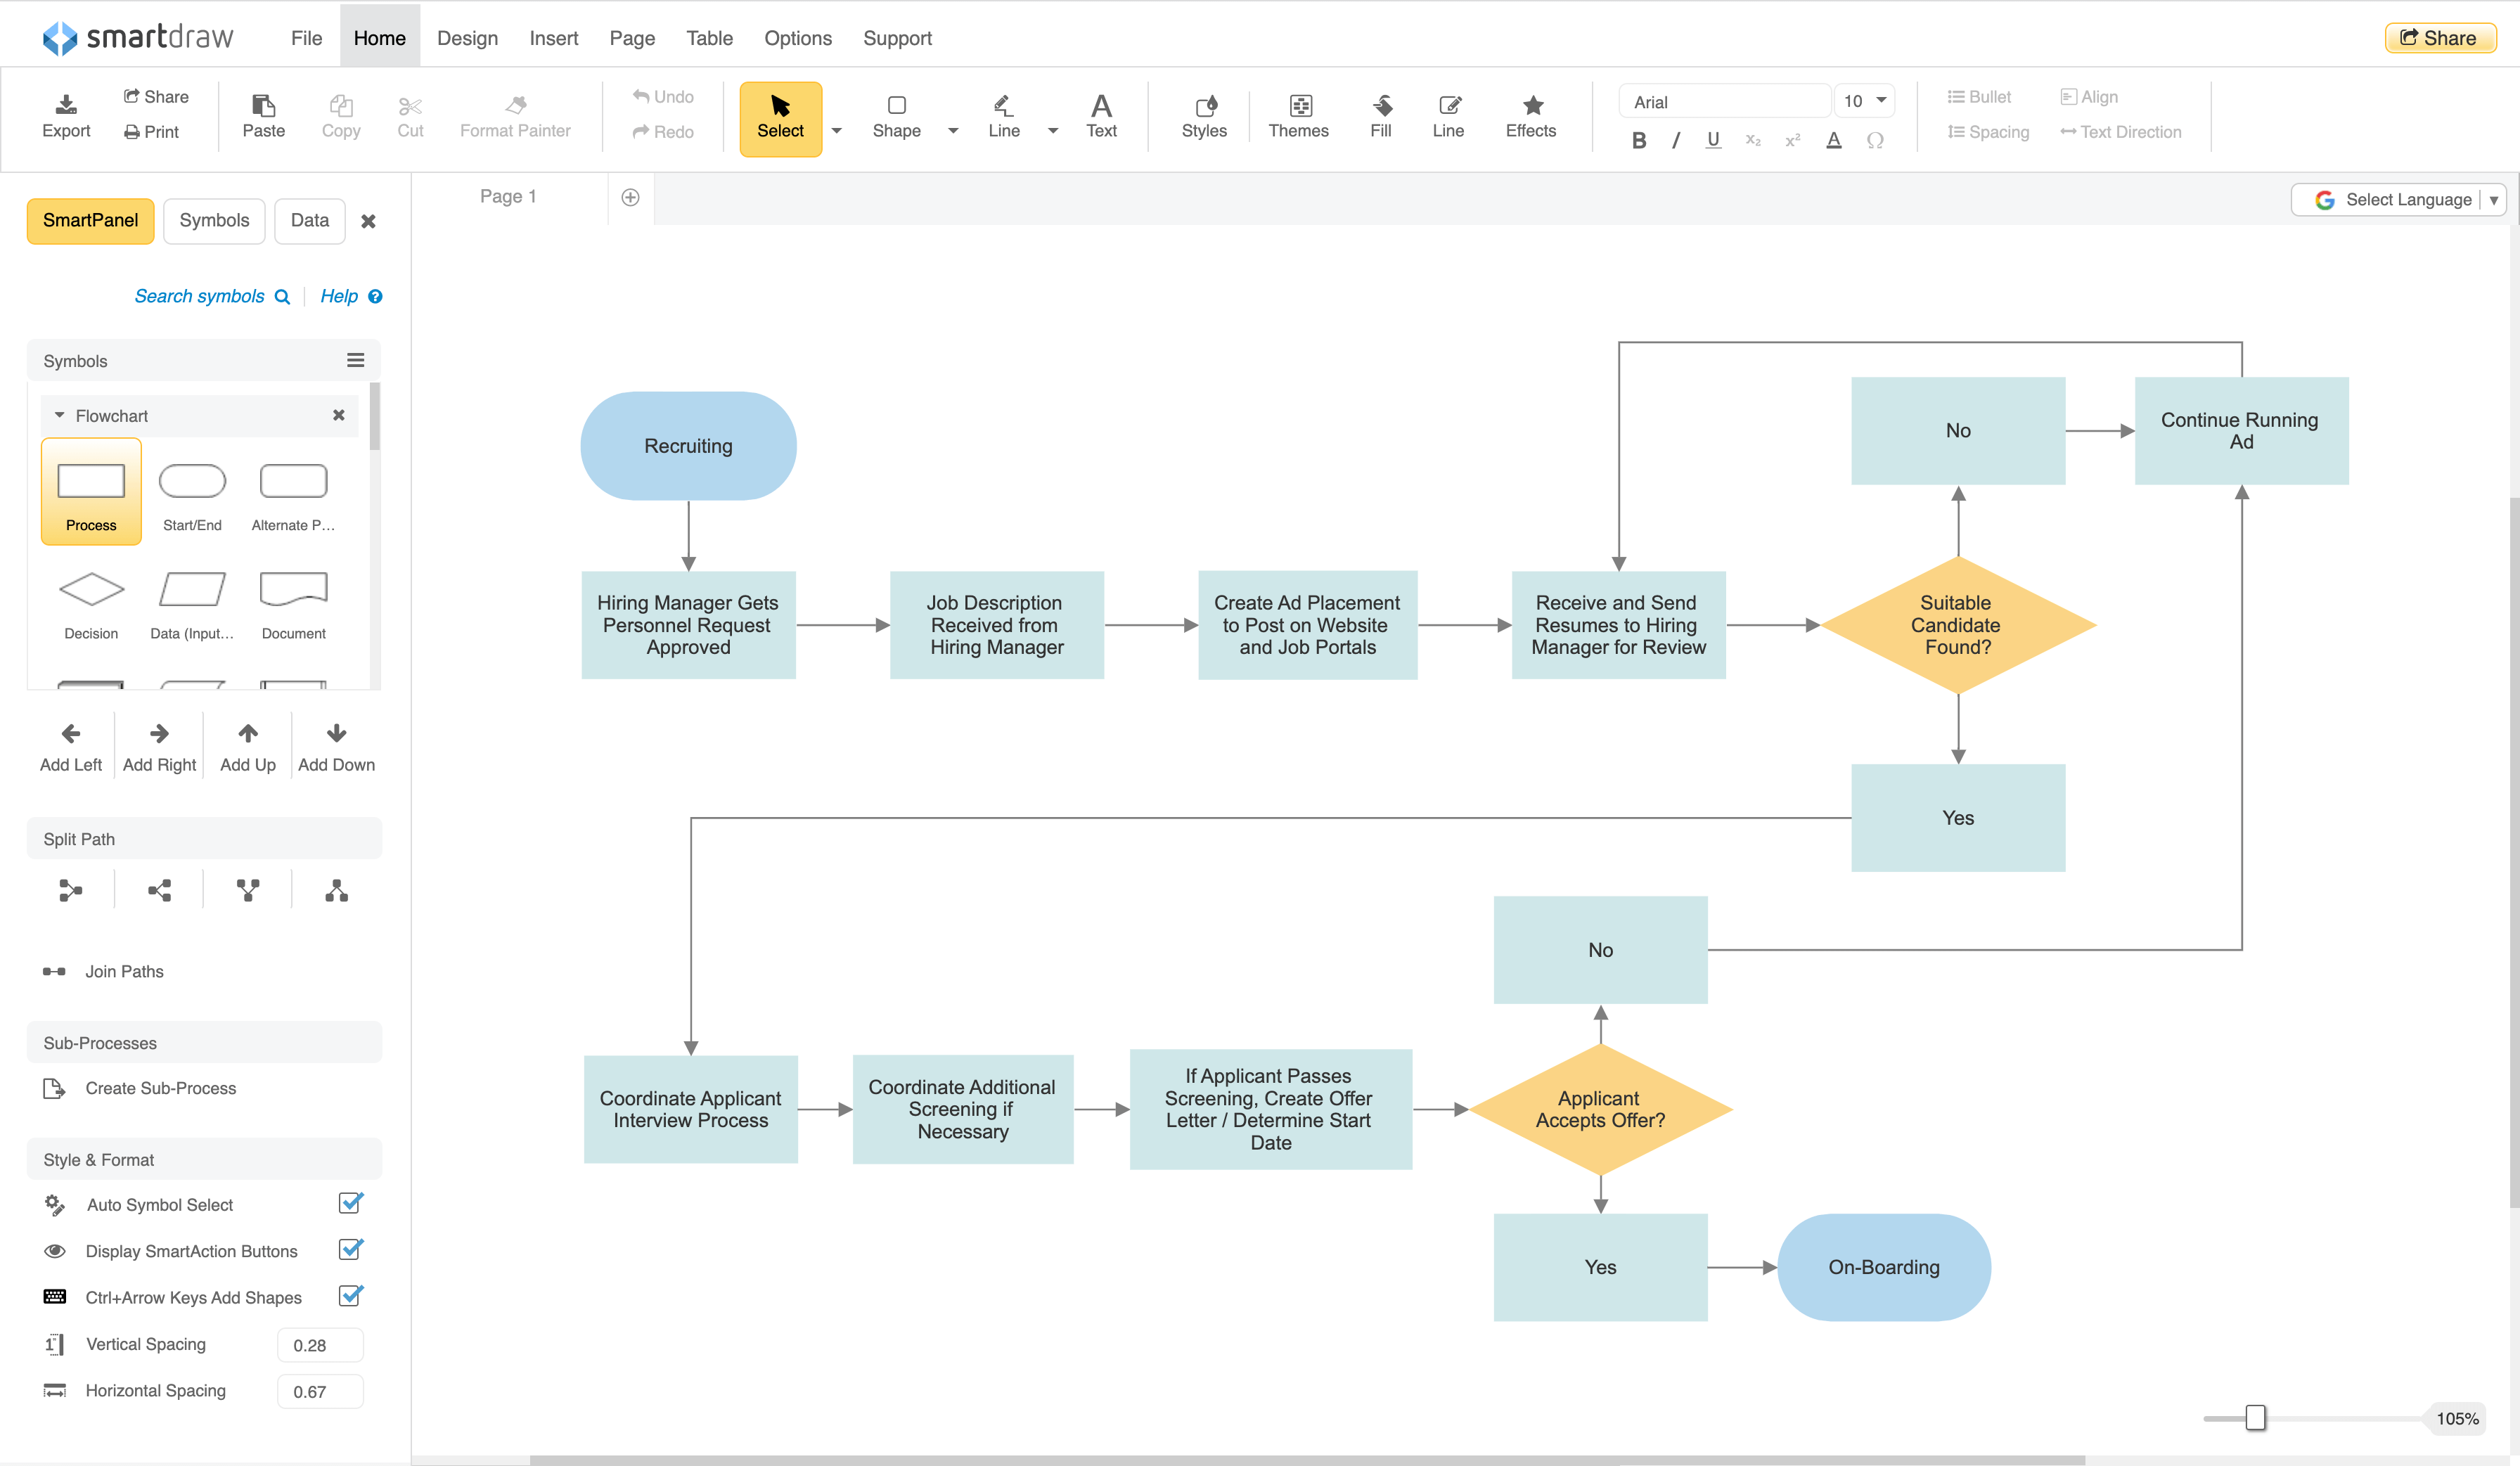Image resolution: width=2520 pixels, height=1466 pixels.
Task: Toggle Auto Symbol Select checkbox
Action: (350, 1203)
